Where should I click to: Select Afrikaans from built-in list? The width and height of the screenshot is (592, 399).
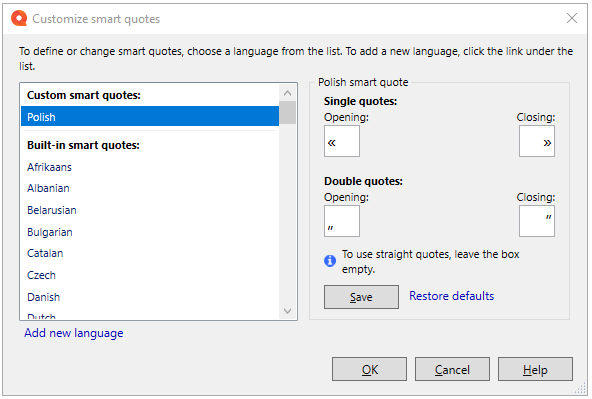tap(49, 167)
